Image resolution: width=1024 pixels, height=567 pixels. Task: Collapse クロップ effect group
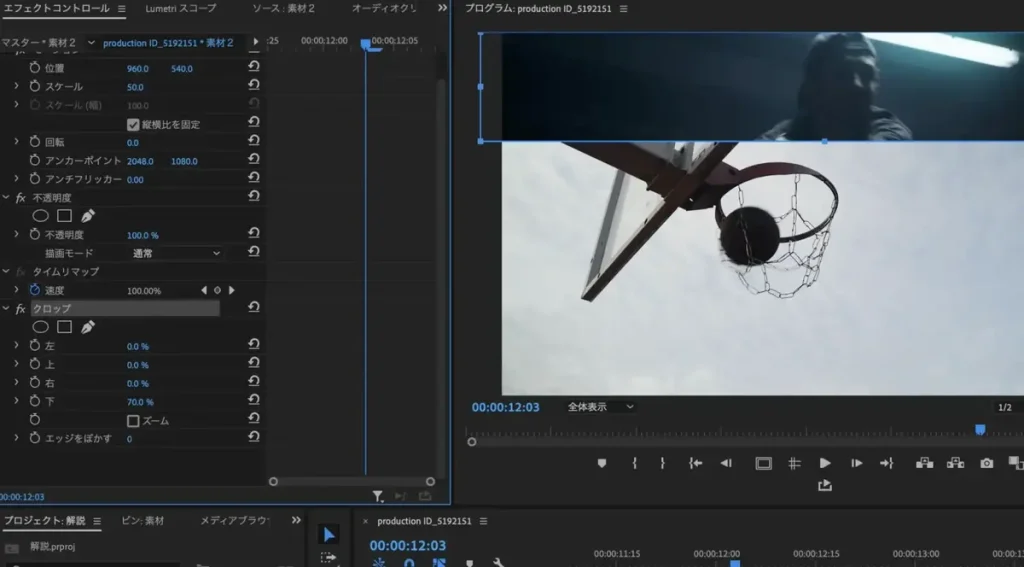pyautogui.click(x=6, y=308)
